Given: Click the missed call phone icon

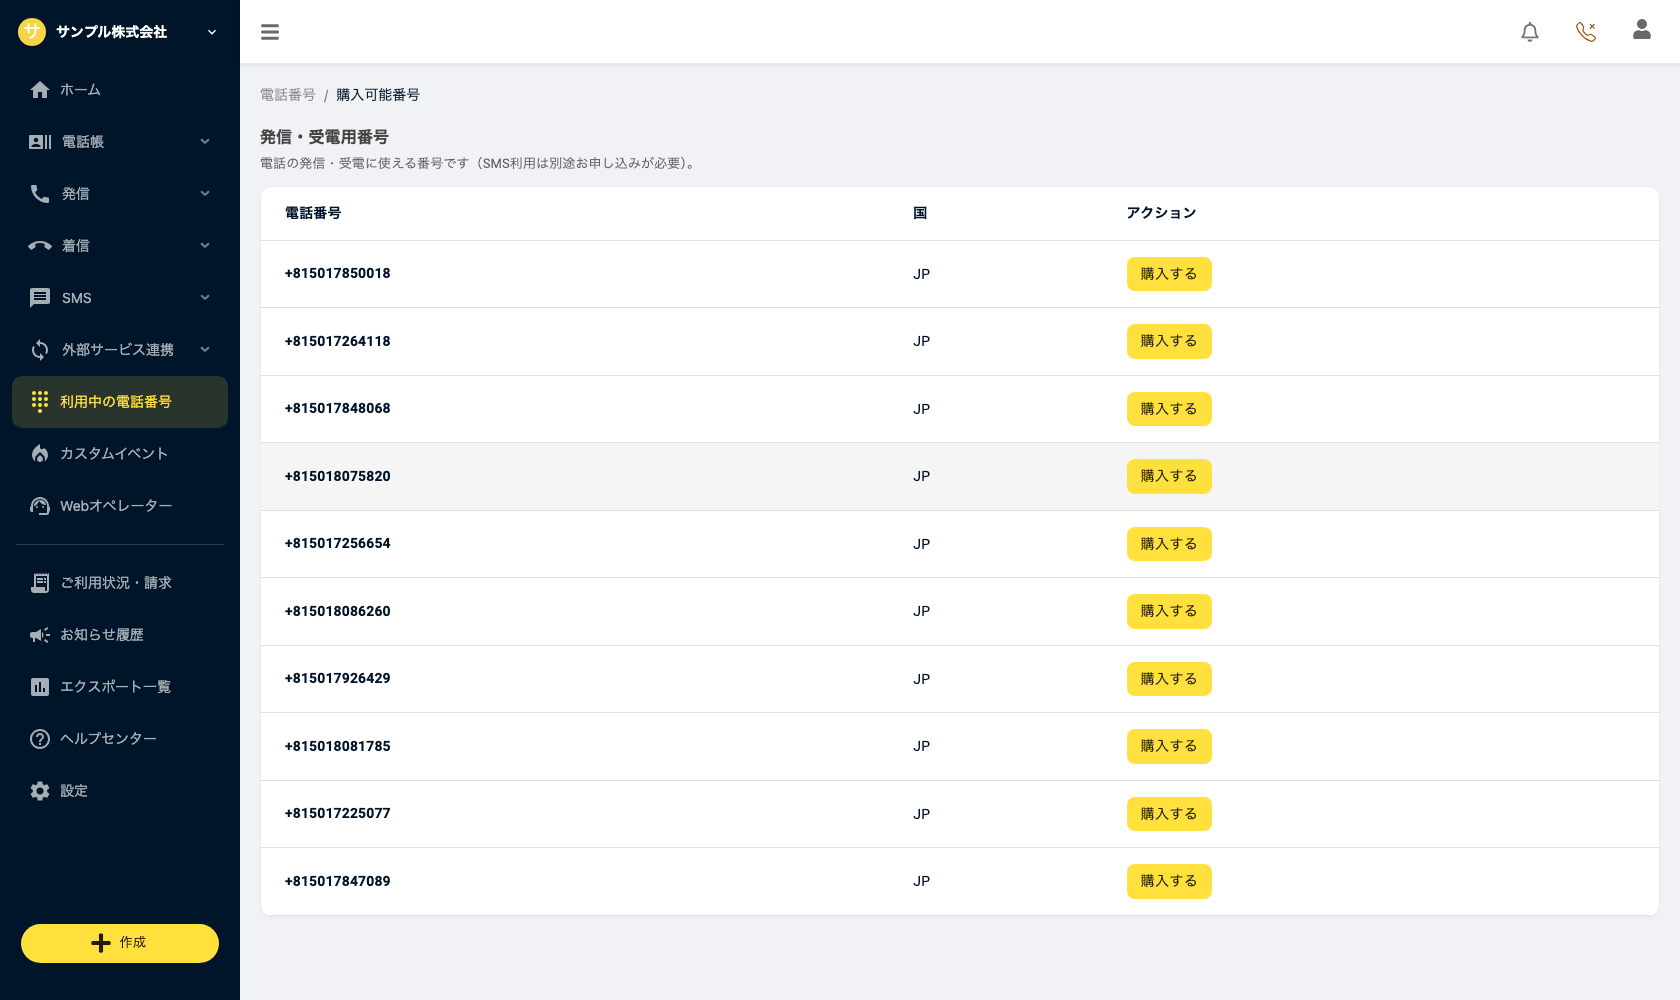Looking at the screenshot, I should point(1586,32).
